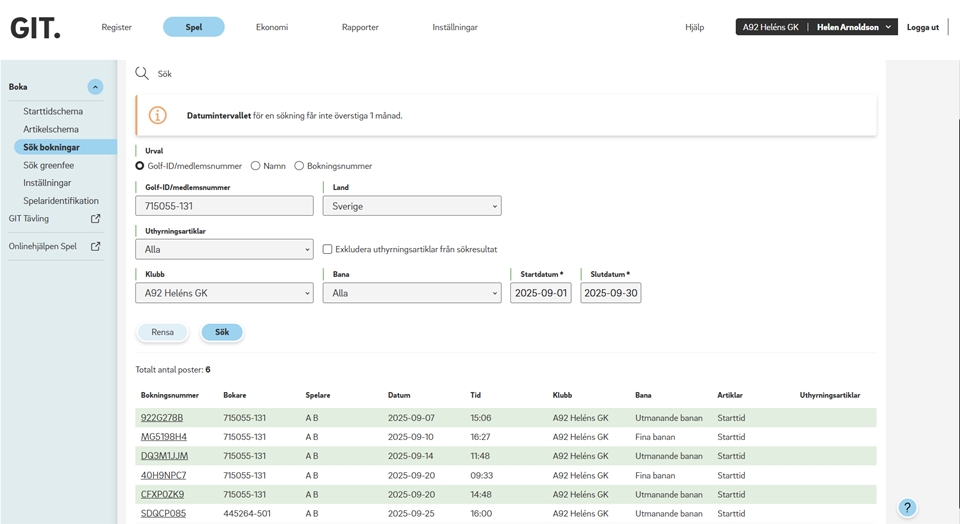
Task: Click the help question mark bubble
Action: pyautogui.click(x=906, y=508)
